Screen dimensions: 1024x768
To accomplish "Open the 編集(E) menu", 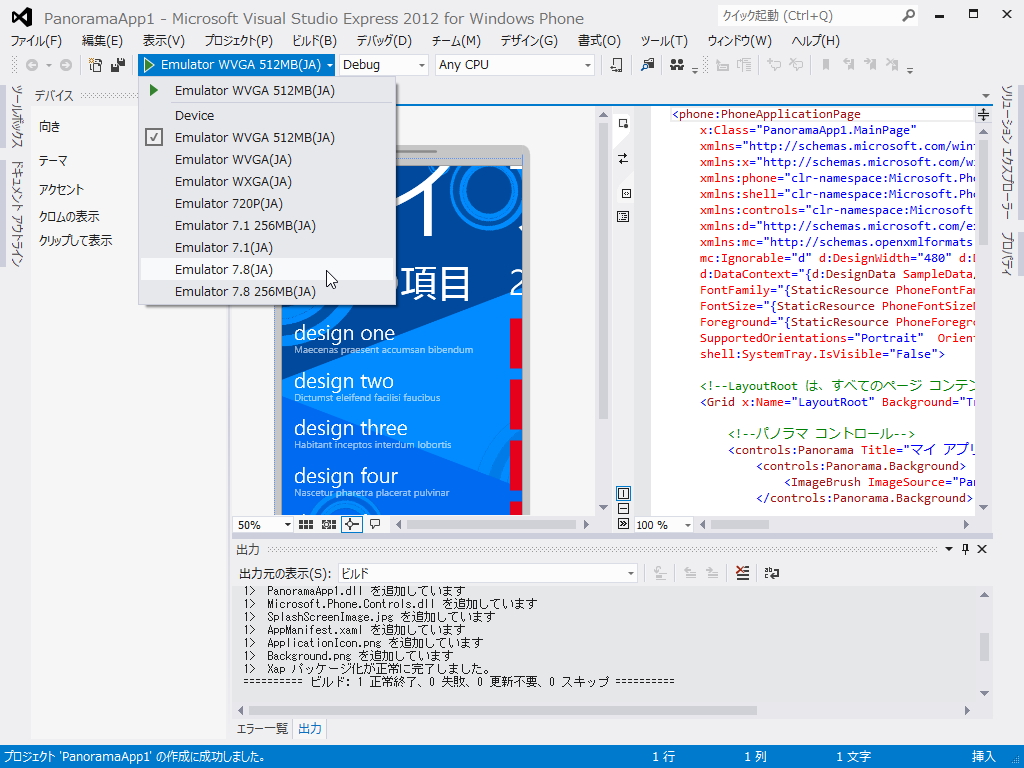I will click(x=102, y=40).
